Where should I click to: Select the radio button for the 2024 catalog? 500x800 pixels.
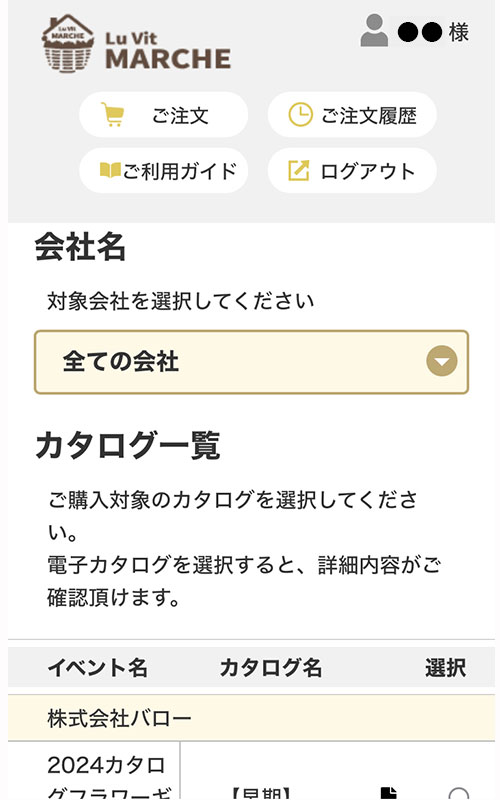pyautogui.click(x=459, y=794)
